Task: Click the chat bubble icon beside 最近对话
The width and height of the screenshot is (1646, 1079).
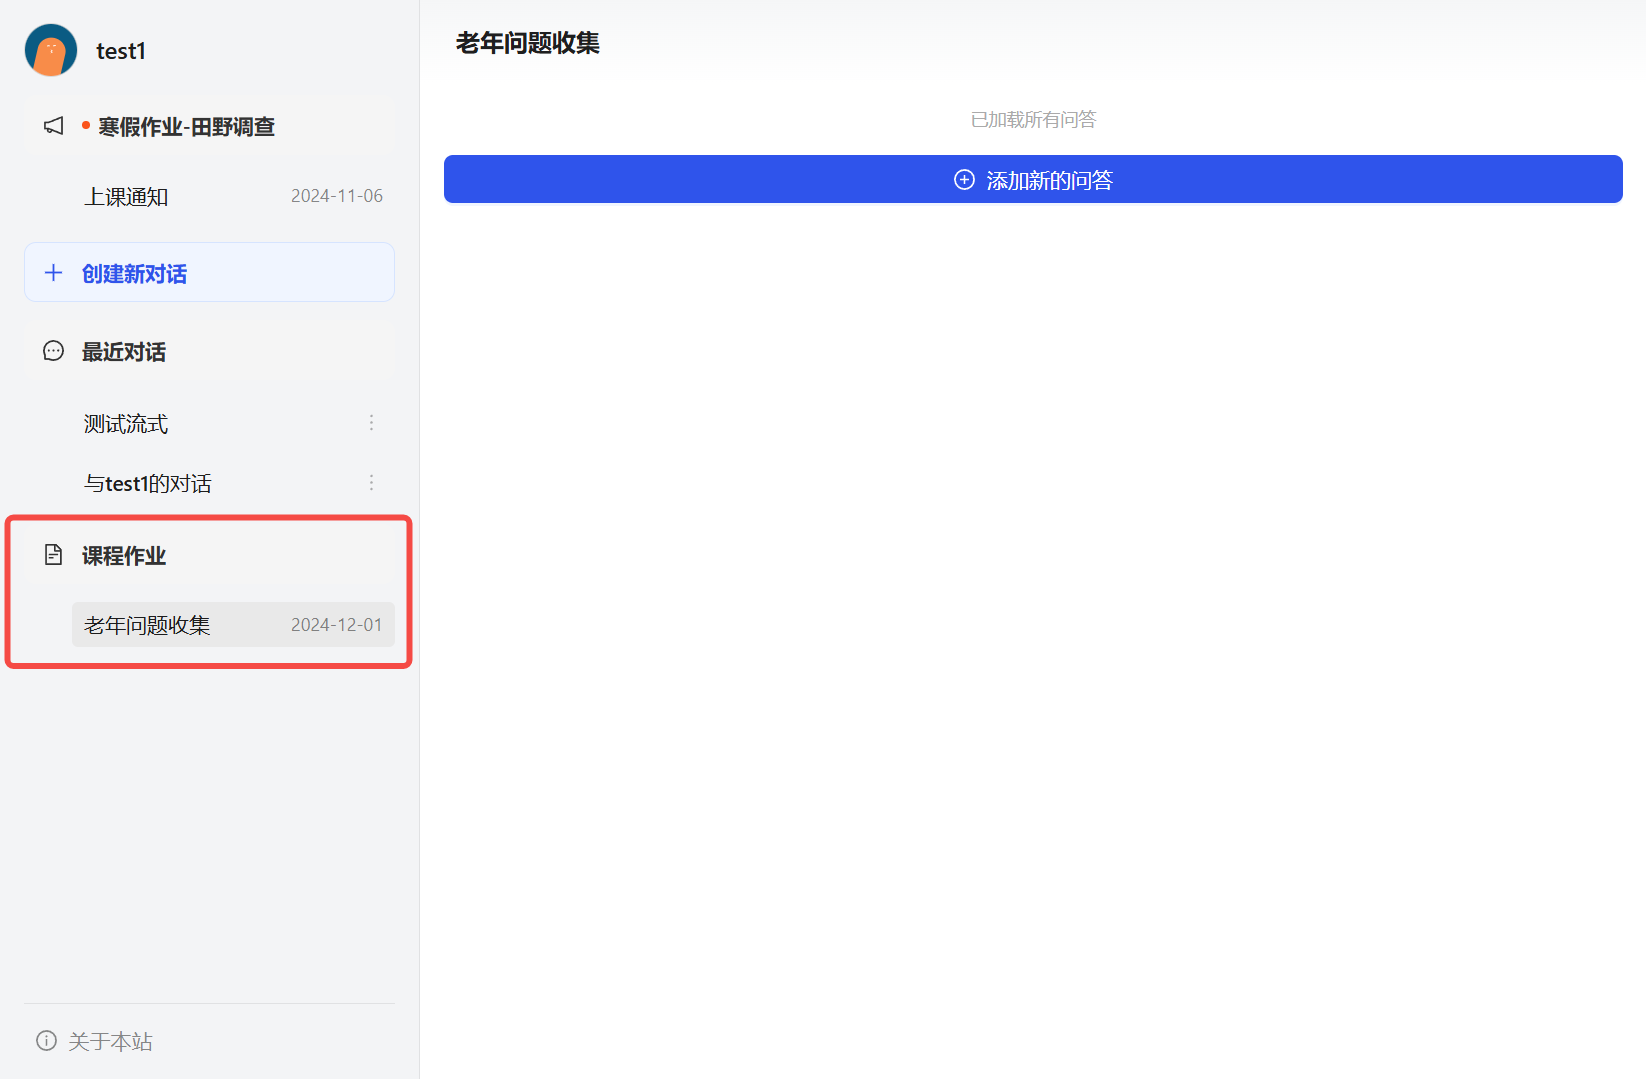Action: point(54,351)
